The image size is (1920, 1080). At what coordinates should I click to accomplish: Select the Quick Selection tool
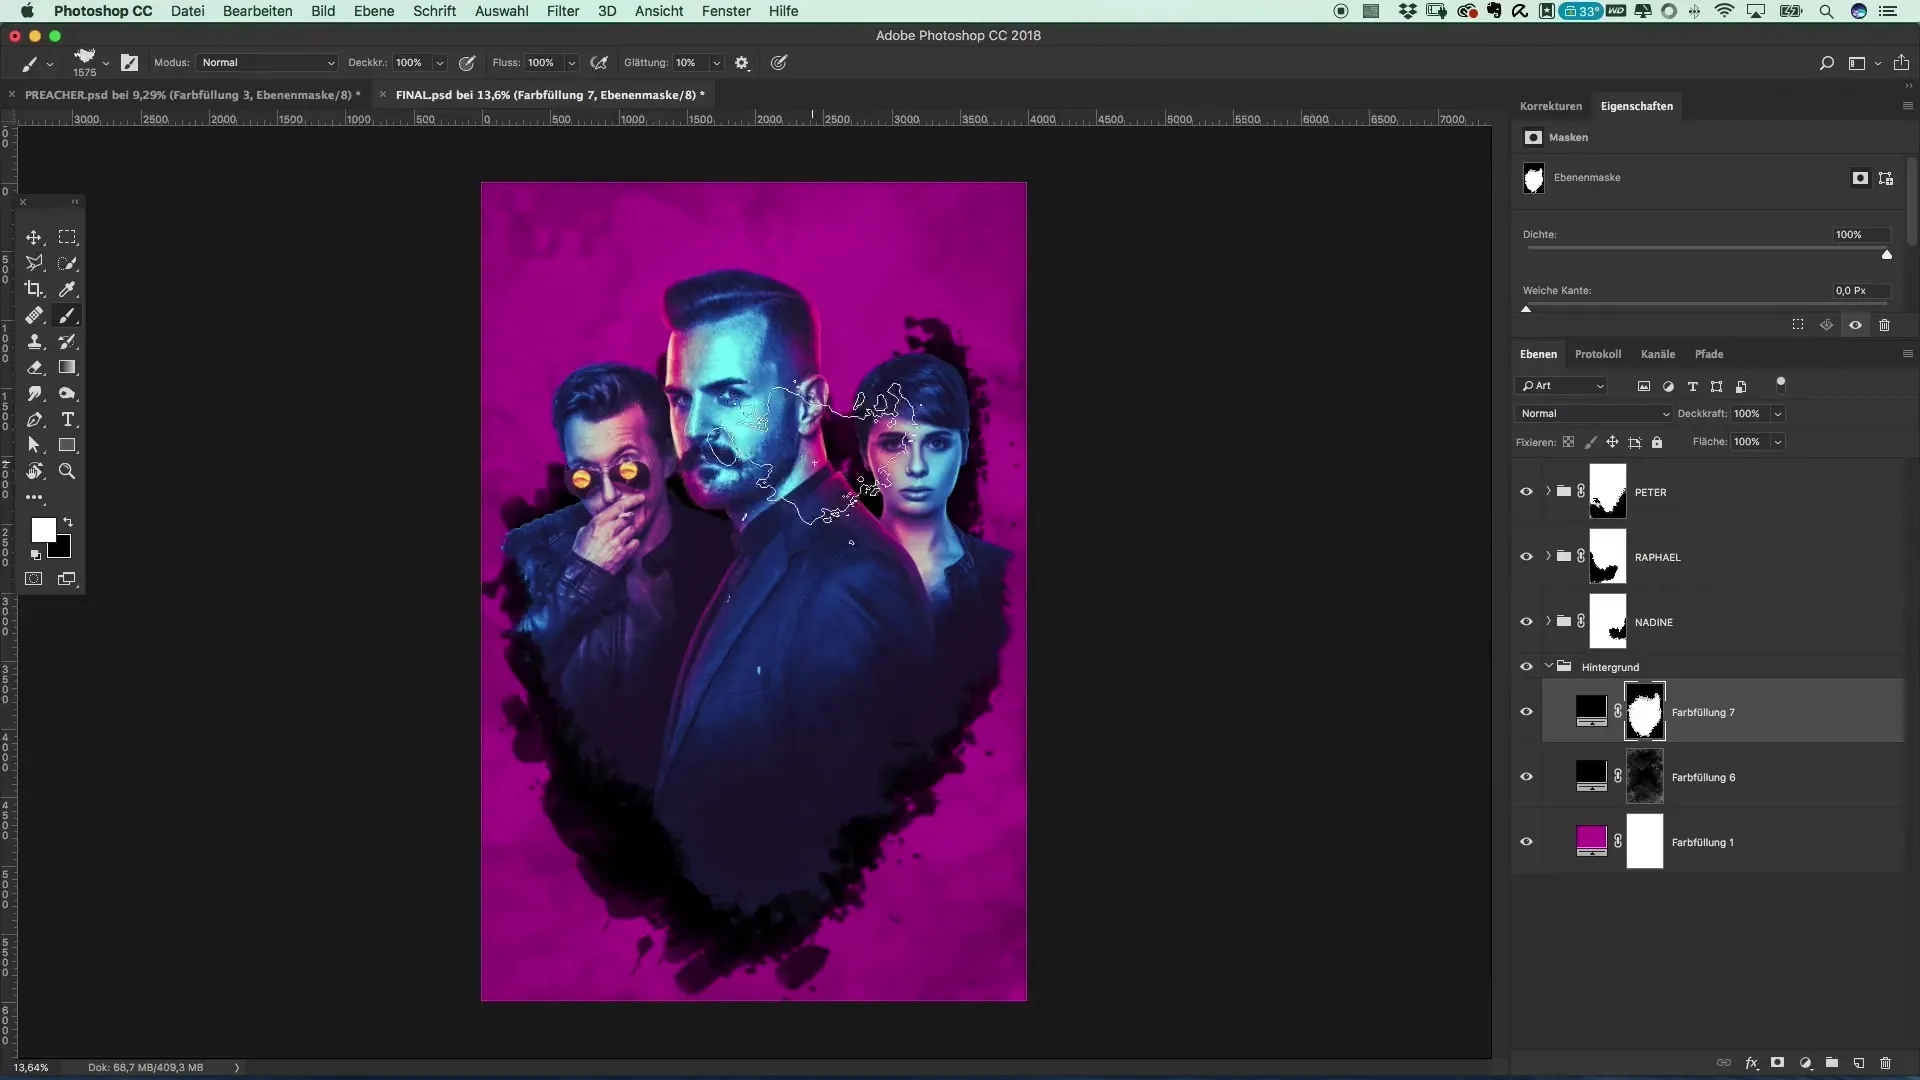67,263
